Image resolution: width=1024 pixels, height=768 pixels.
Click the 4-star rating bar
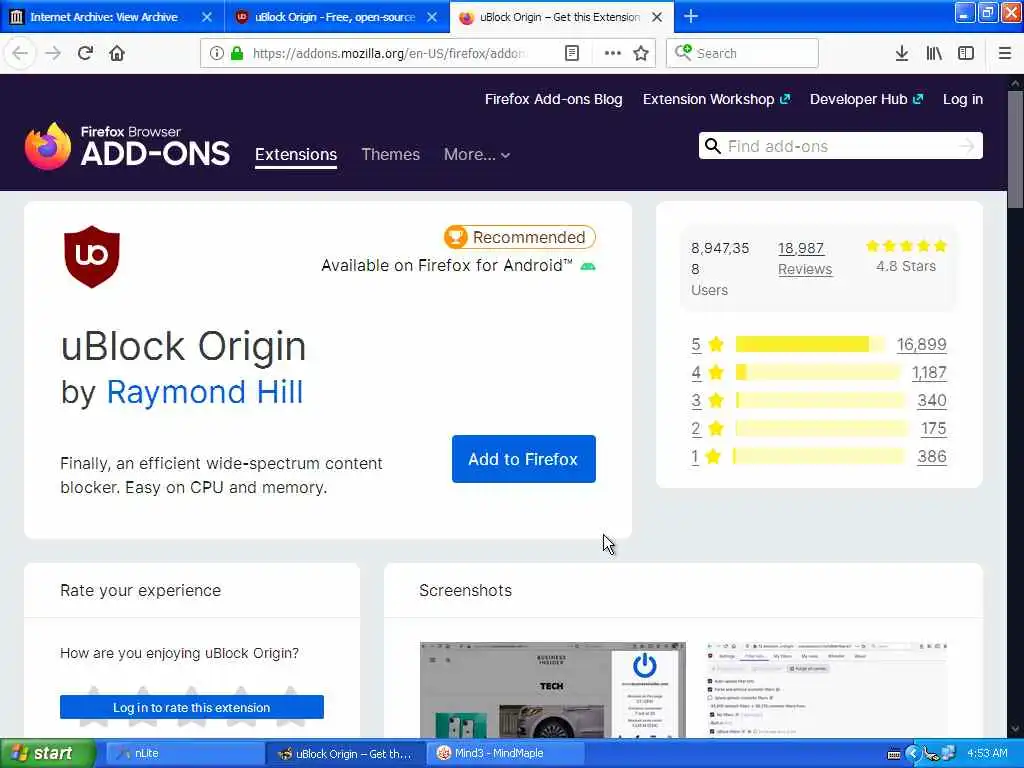tap(818, 372)
